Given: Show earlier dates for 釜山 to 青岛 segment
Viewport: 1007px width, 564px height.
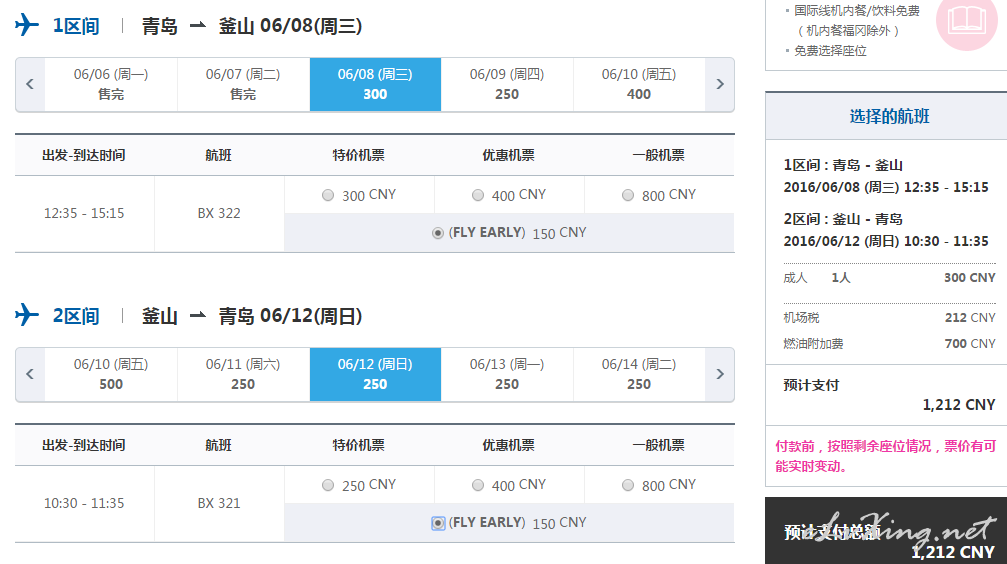Looking at the screenshot, I should [x=30, y=374].
